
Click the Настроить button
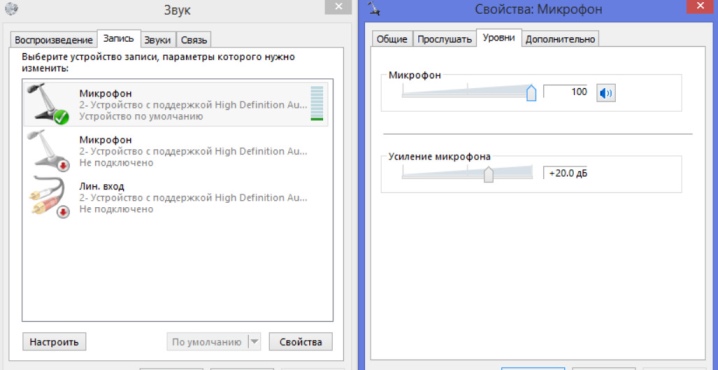pyautogui.click(x=54, y=342)
